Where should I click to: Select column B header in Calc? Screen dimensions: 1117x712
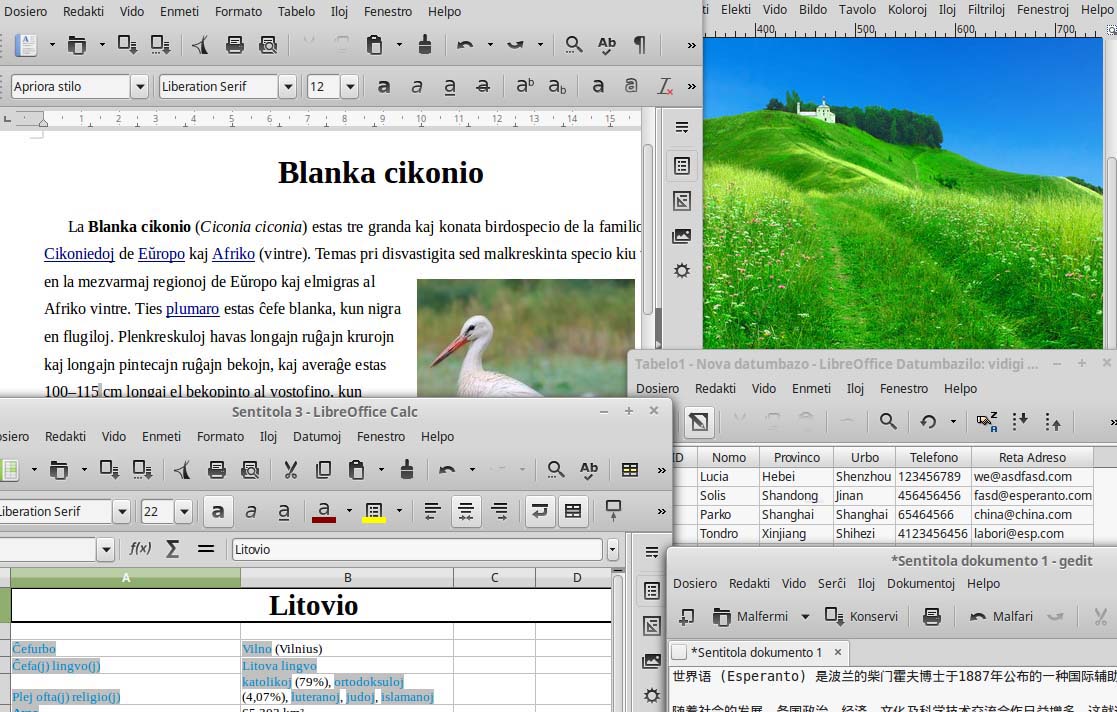(347, 577)
